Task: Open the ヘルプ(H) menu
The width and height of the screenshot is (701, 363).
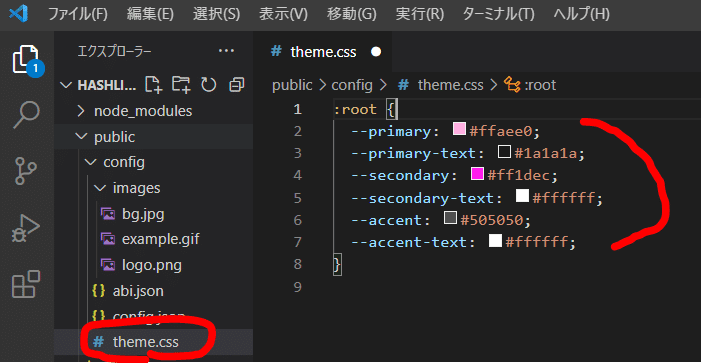Action: (x=581, y=15)
